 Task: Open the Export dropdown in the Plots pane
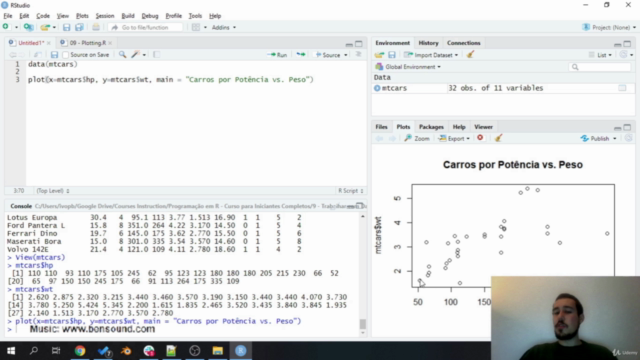click(454, 138)
